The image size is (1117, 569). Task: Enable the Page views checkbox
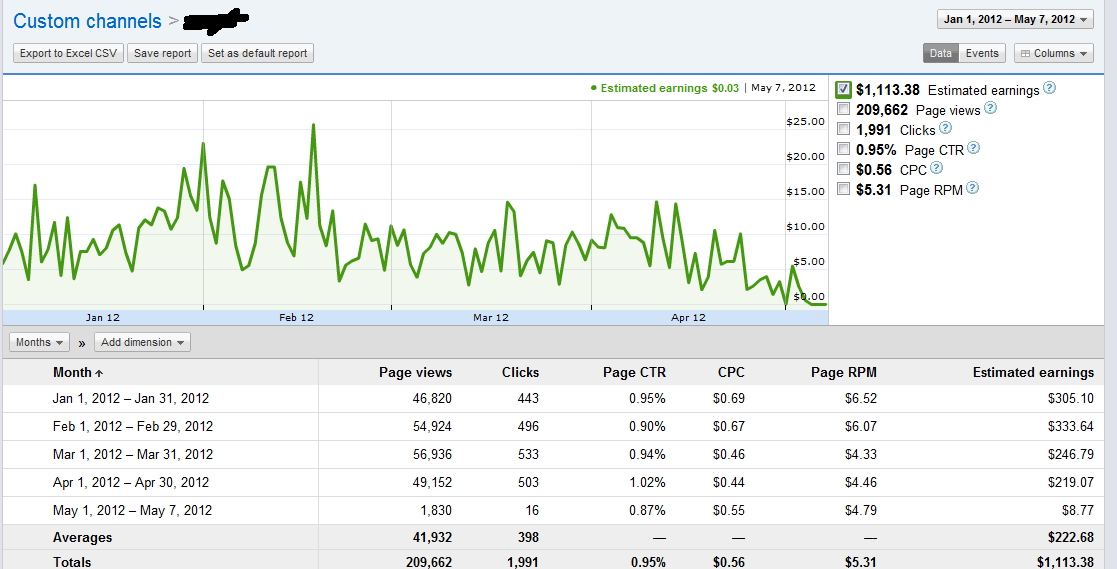844,109
